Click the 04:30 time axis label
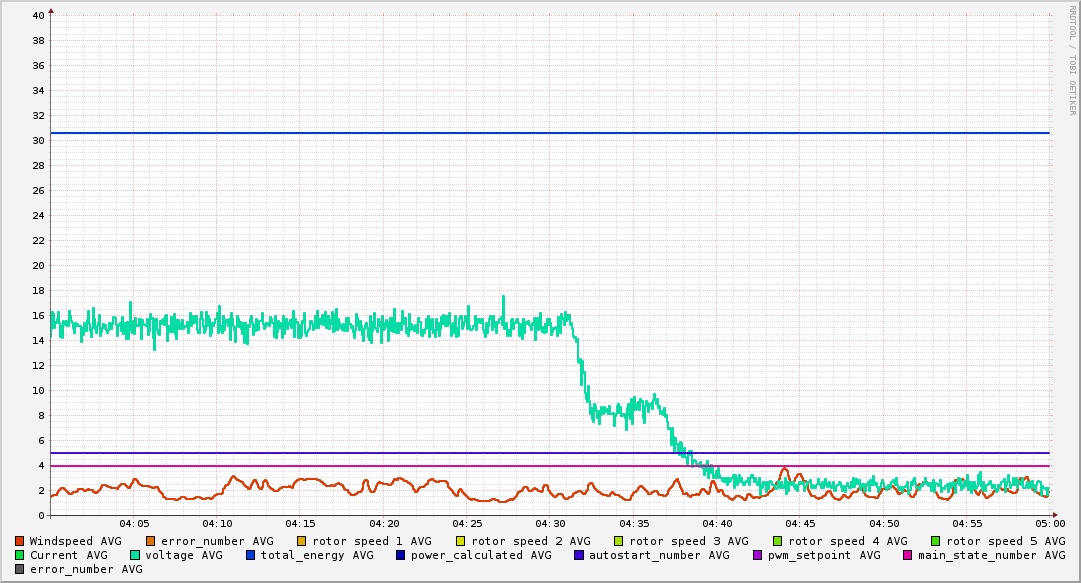This screenshot has height=583, width=1081. [x=550, y=523]
